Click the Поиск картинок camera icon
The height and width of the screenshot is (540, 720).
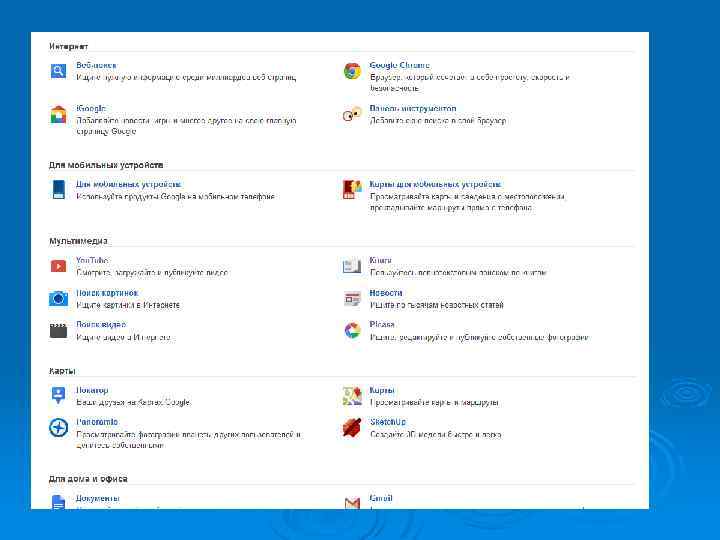click(59, 298)
